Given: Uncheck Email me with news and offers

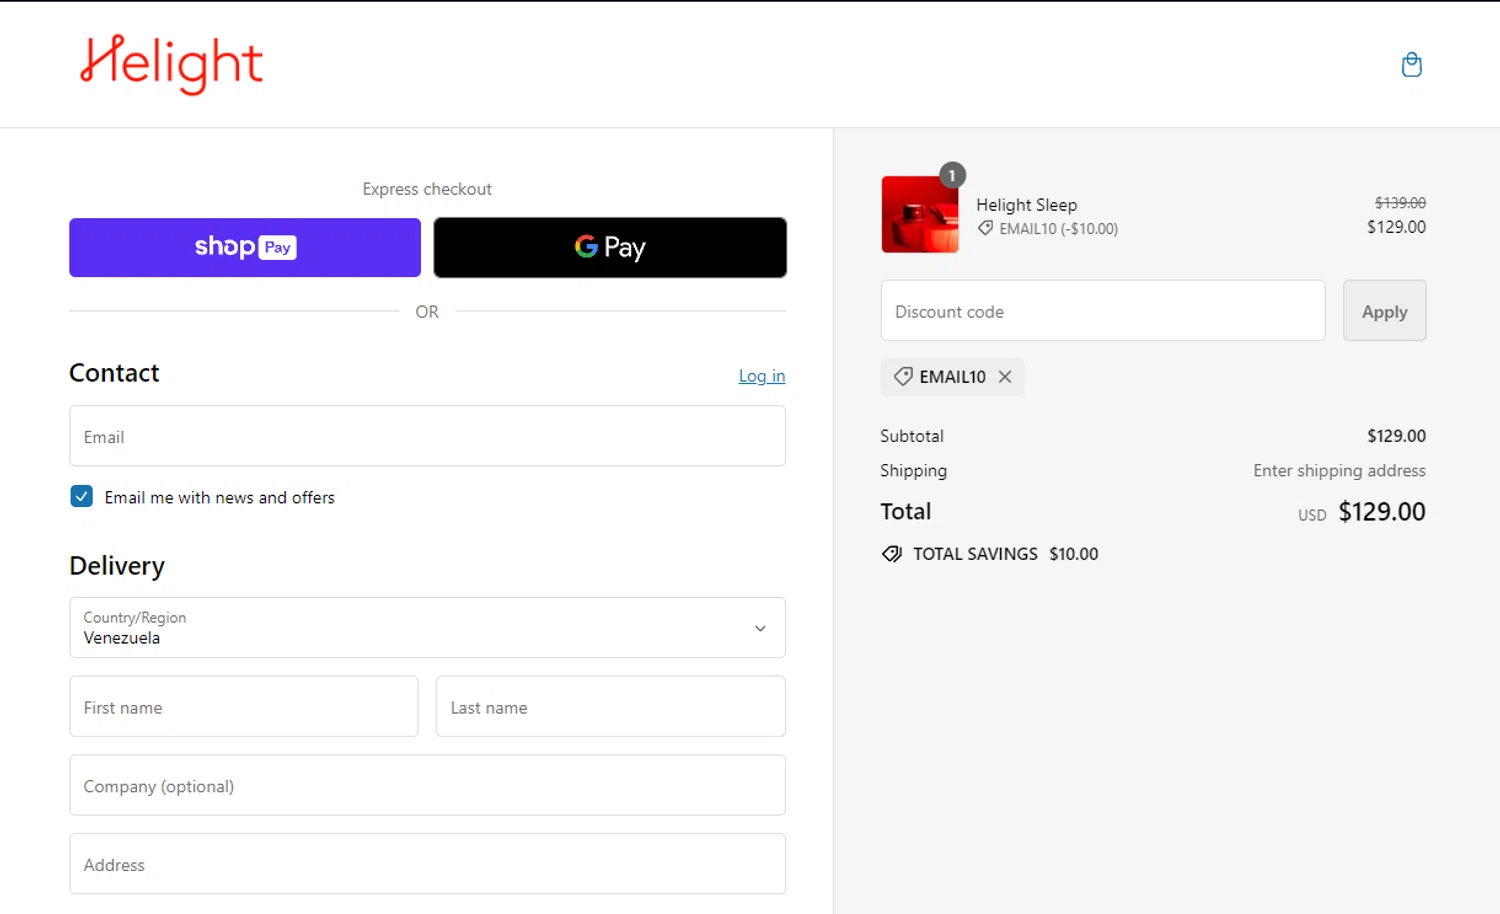Looking at the screenshot, I should pos(82,496).
